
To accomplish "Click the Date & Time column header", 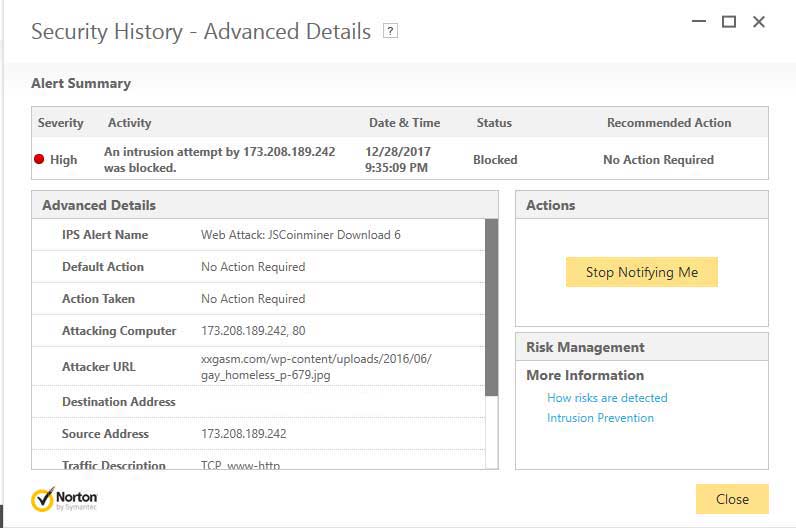I will click(405, 123).
